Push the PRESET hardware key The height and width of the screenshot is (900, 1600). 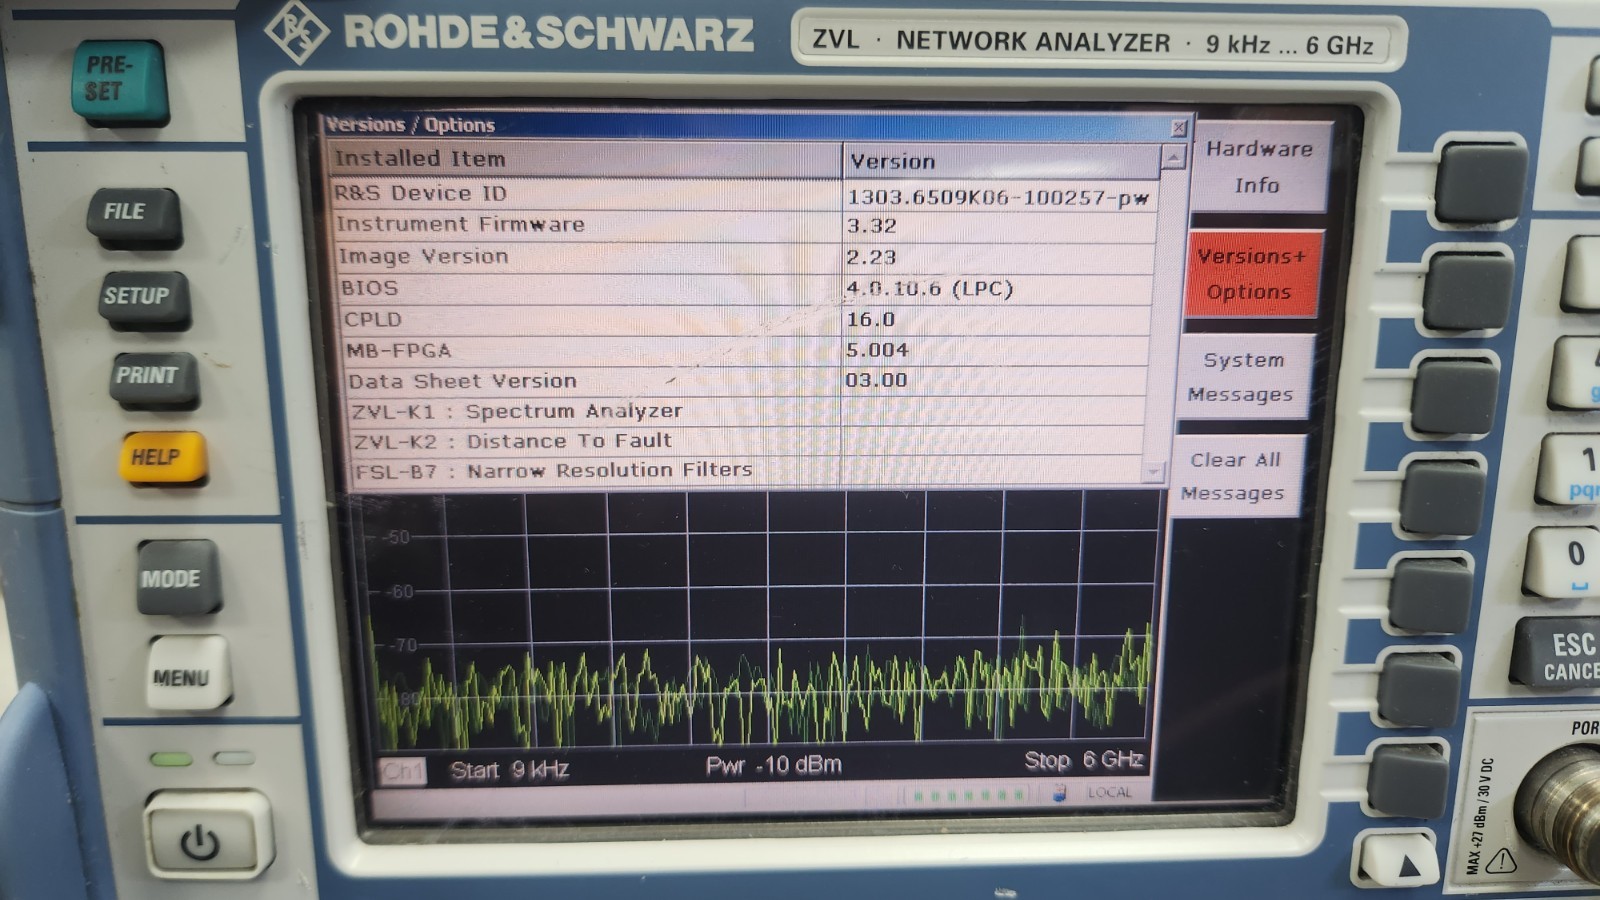click(x=117, y=80)
